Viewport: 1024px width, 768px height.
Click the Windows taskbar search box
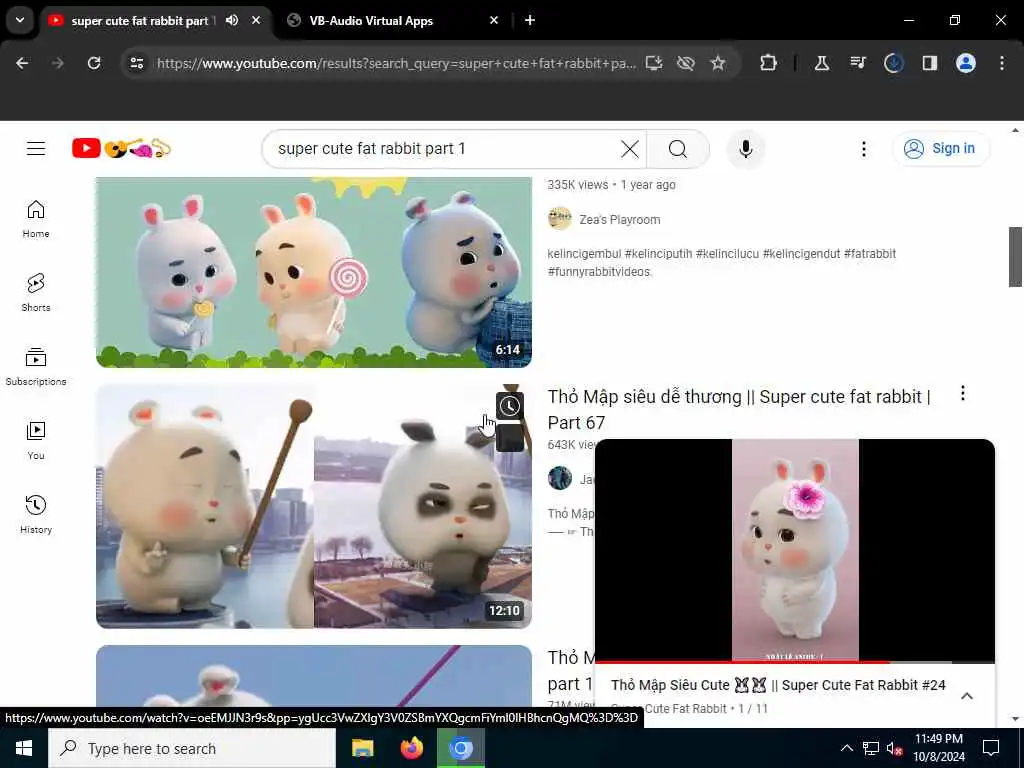coord(192,748)
